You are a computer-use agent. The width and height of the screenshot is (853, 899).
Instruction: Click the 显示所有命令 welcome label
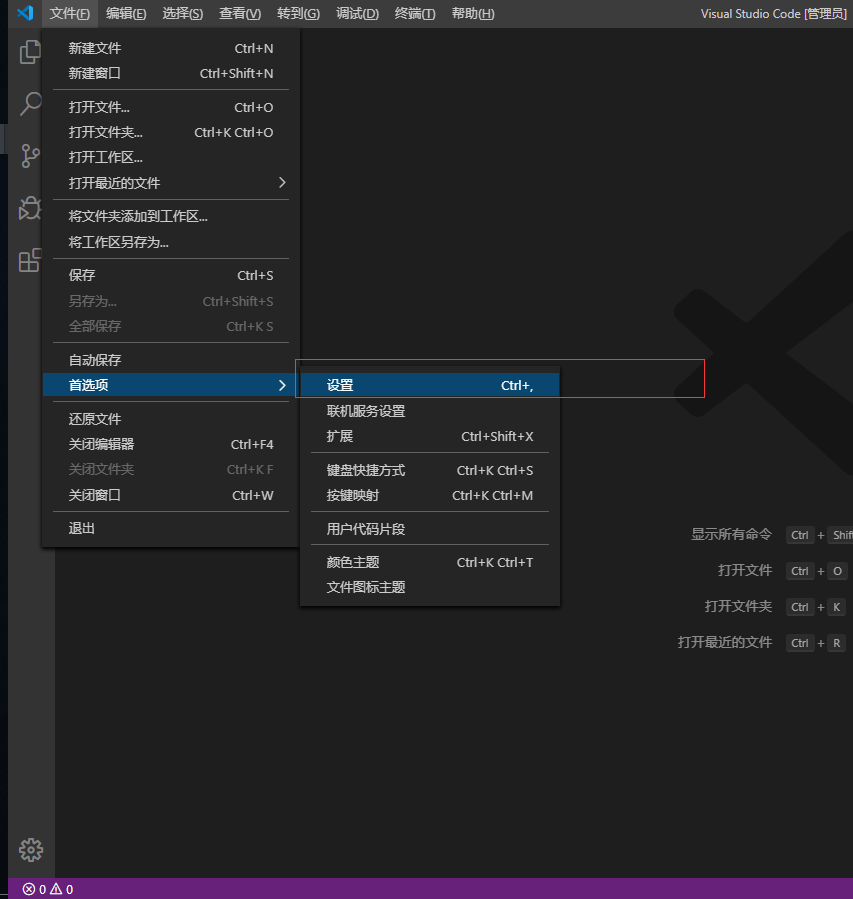(731, 534)
